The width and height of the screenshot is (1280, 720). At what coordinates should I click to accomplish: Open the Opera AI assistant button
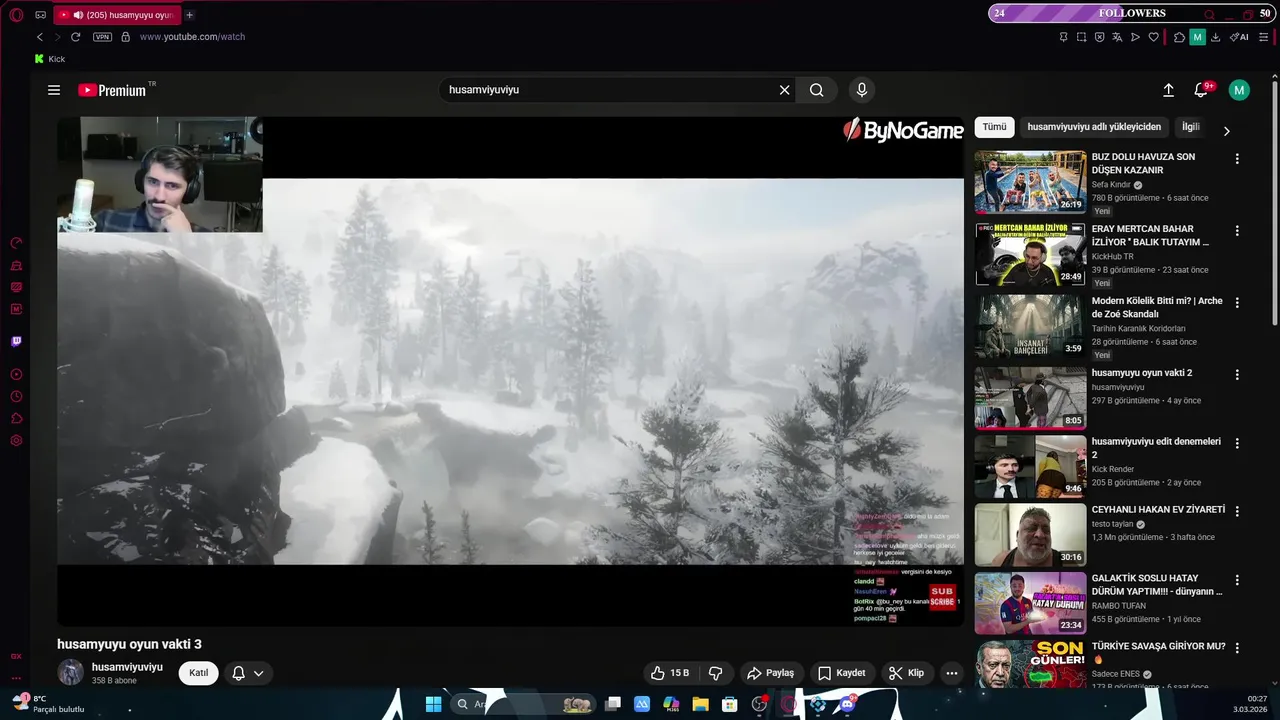pyautogui.click(x=1239, y=37)
